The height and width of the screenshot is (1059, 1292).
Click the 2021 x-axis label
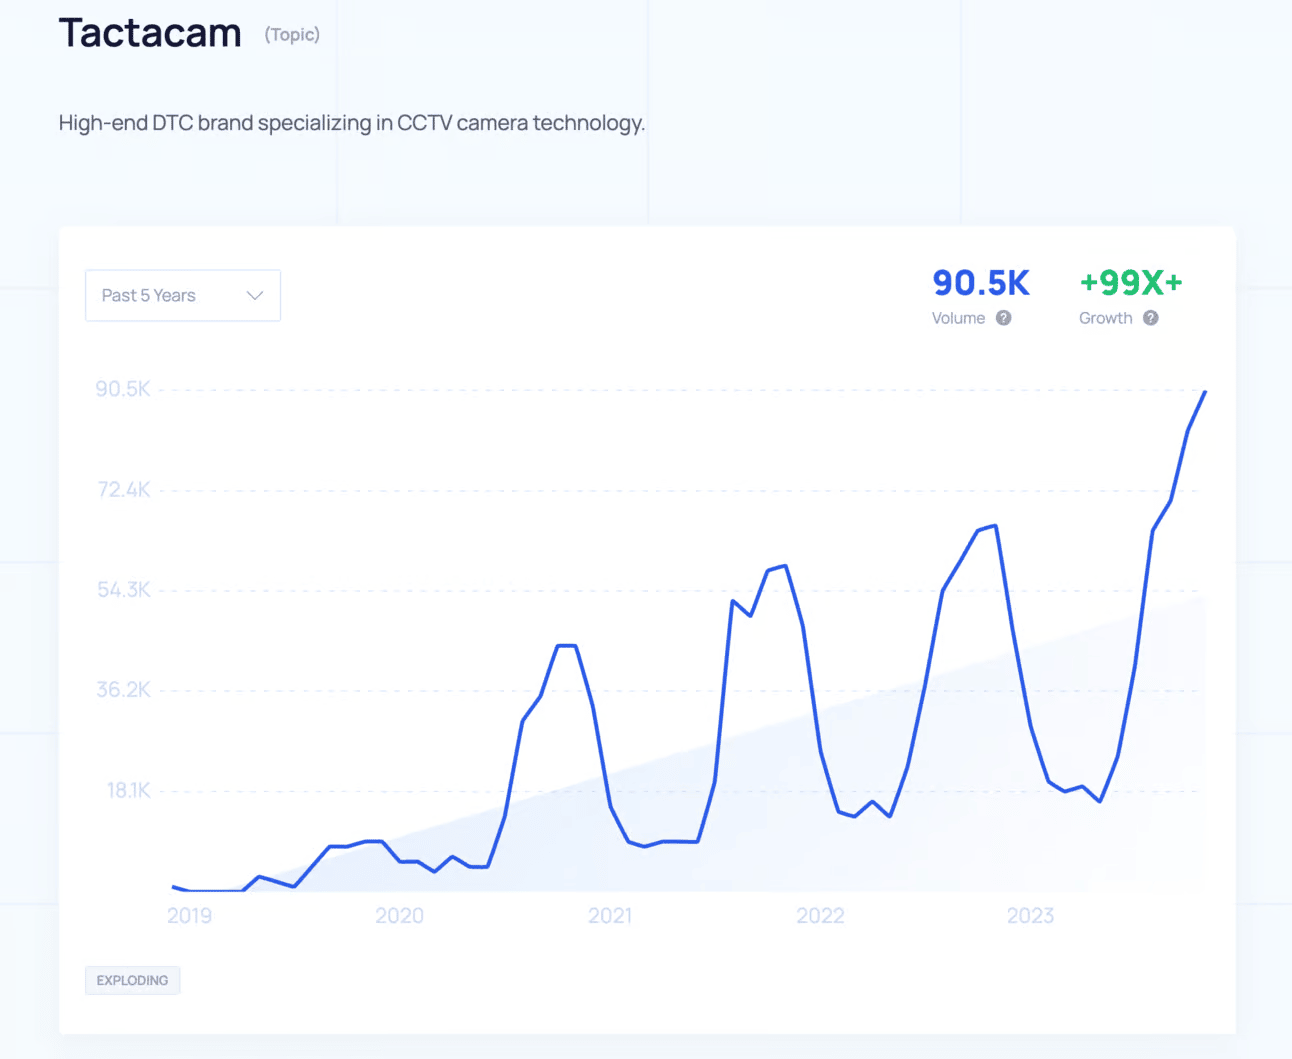(x=610, y=916)
